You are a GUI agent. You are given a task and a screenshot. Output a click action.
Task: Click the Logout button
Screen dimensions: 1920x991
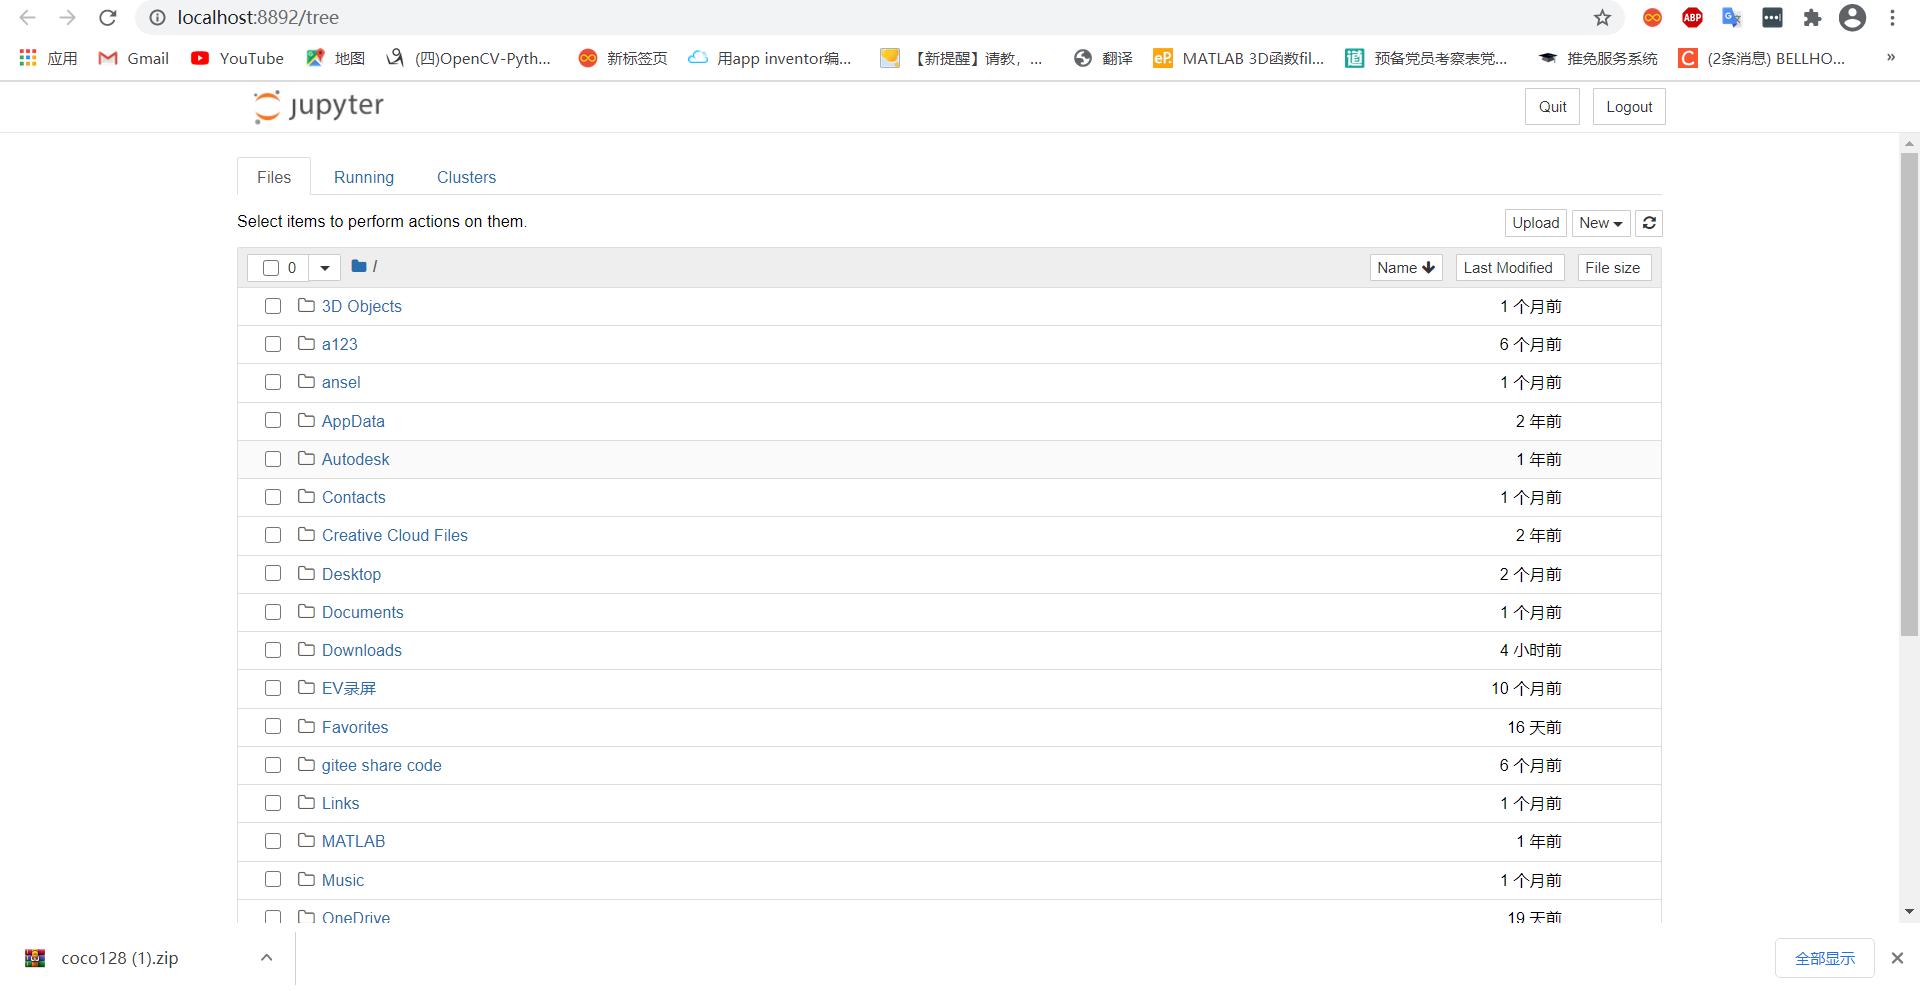coord(1629,107)
